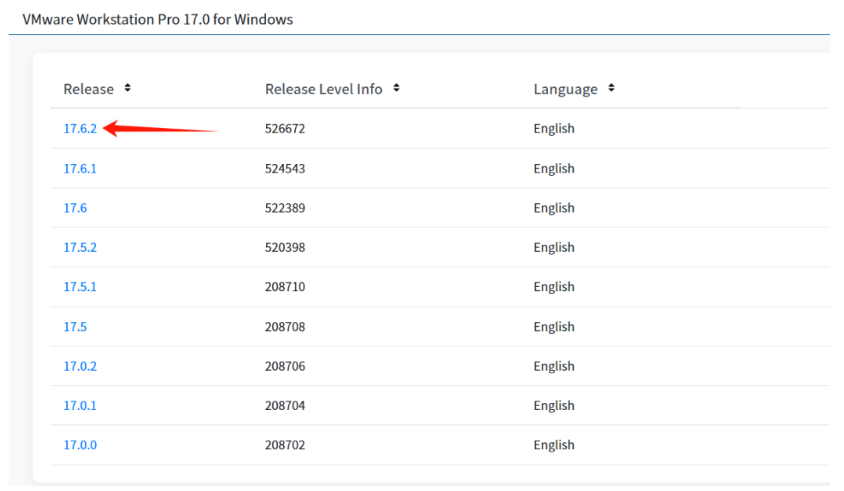Sort table by Language column arrows

(x=611, y=88)
